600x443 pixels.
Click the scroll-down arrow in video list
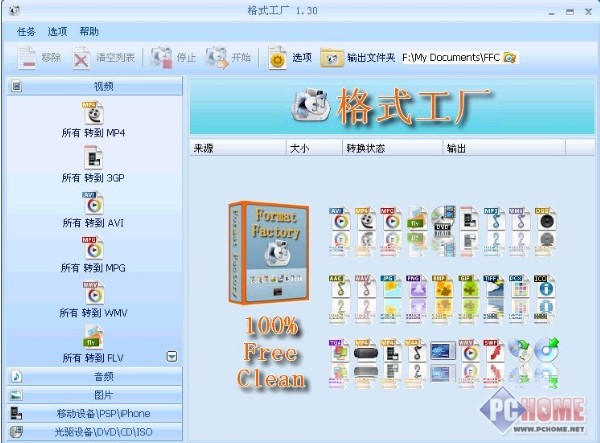click(172, 357)
